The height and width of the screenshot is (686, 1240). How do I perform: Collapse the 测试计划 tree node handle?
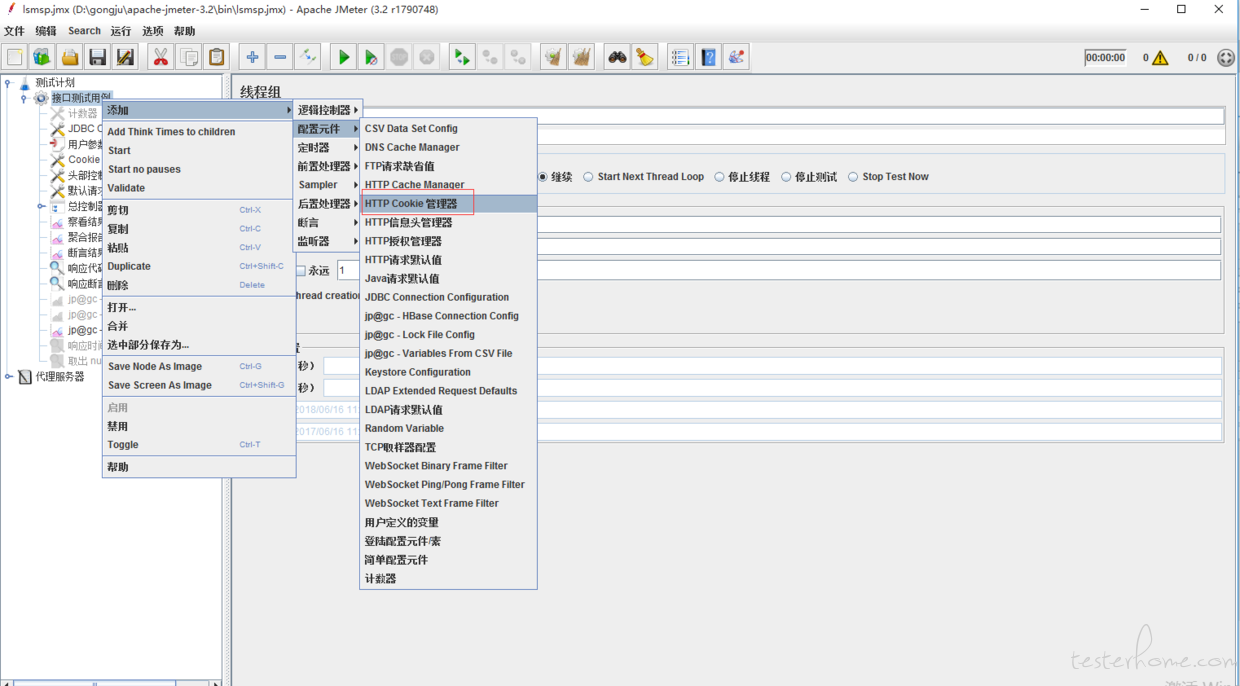8,83
